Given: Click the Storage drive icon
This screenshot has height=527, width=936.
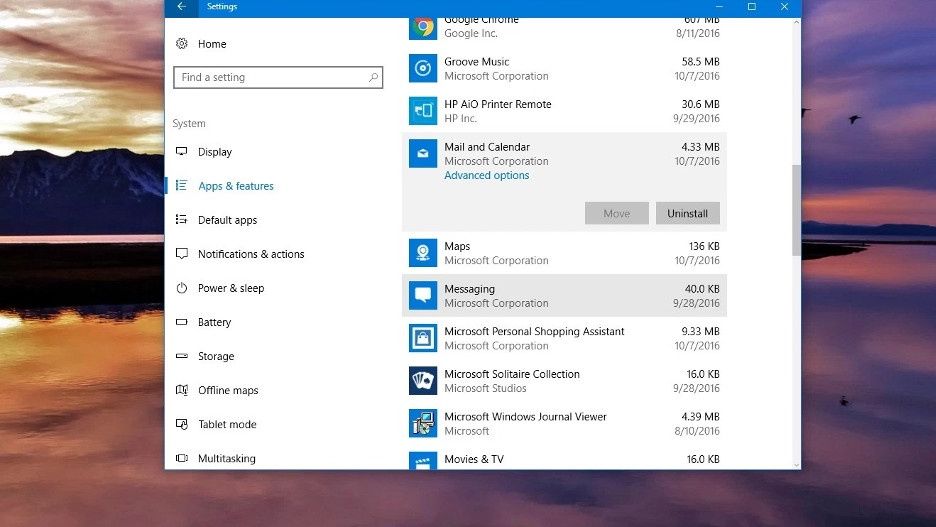Looking at the screenshot, I should (x=182, y=356).
